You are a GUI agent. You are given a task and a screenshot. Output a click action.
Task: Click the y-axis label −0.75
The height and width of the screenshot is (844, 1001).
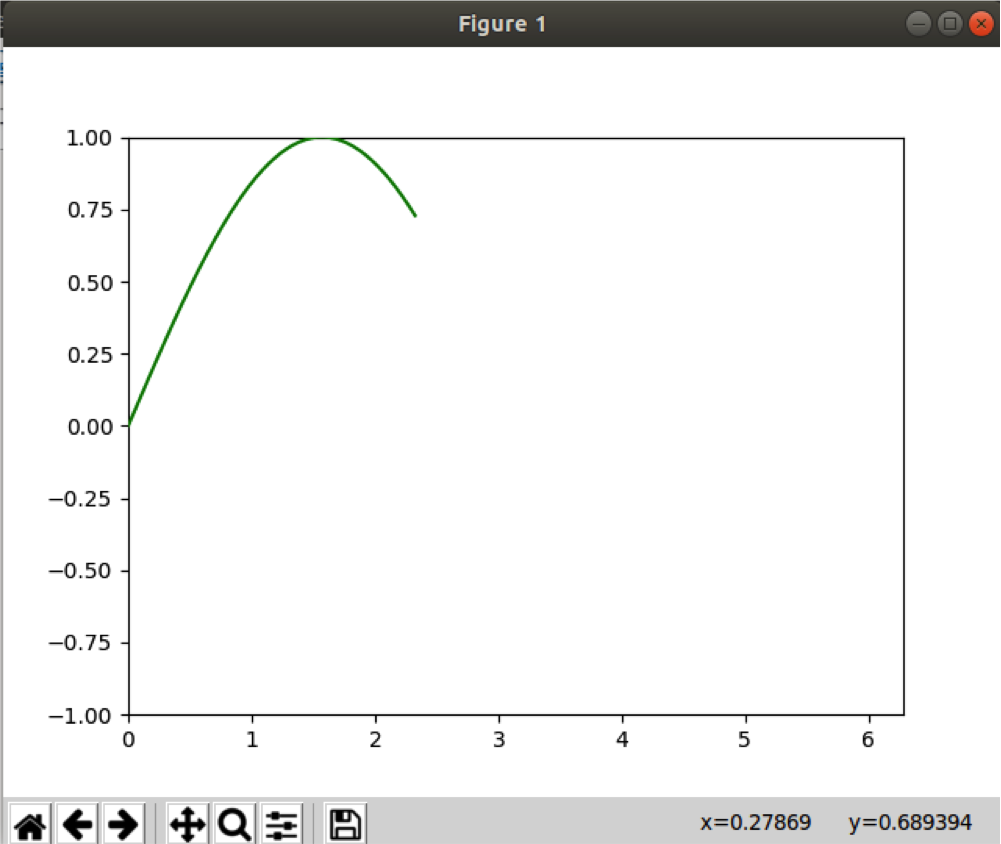click(80, 643)
